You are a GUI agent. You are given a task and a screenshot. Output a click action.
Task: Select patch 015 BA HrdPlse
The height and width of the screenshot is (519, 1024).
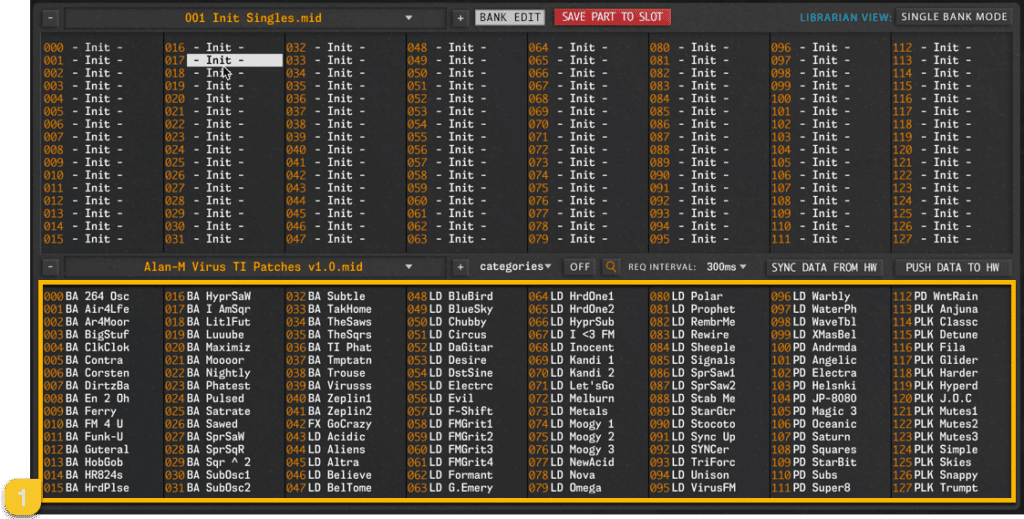click(x=86, y=488)
